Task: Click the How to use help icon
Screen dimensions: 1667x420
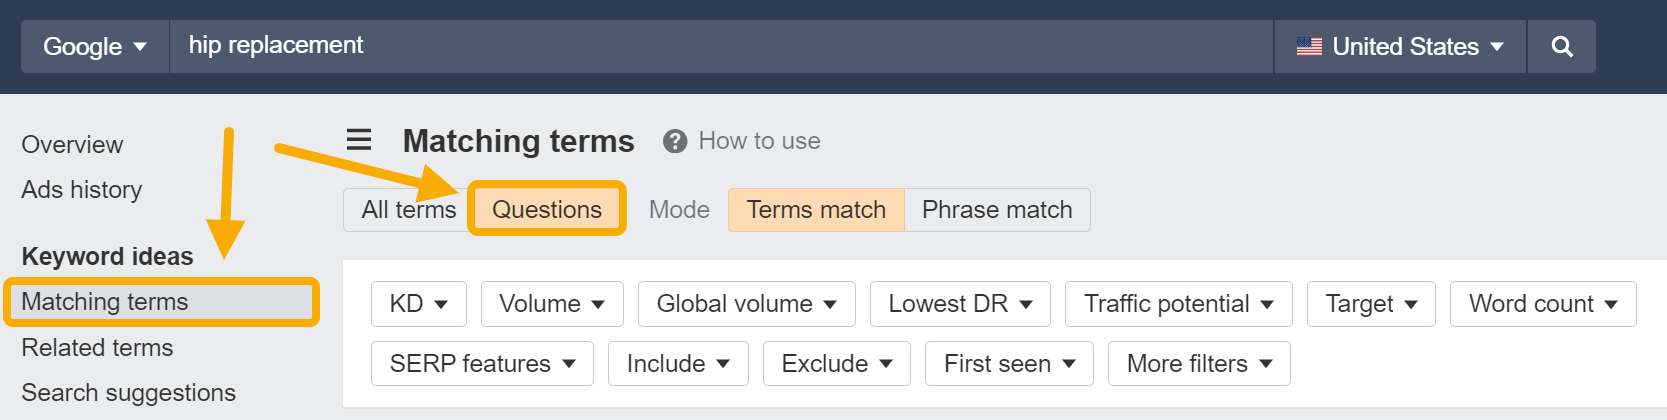Action: tap(675, 142)
